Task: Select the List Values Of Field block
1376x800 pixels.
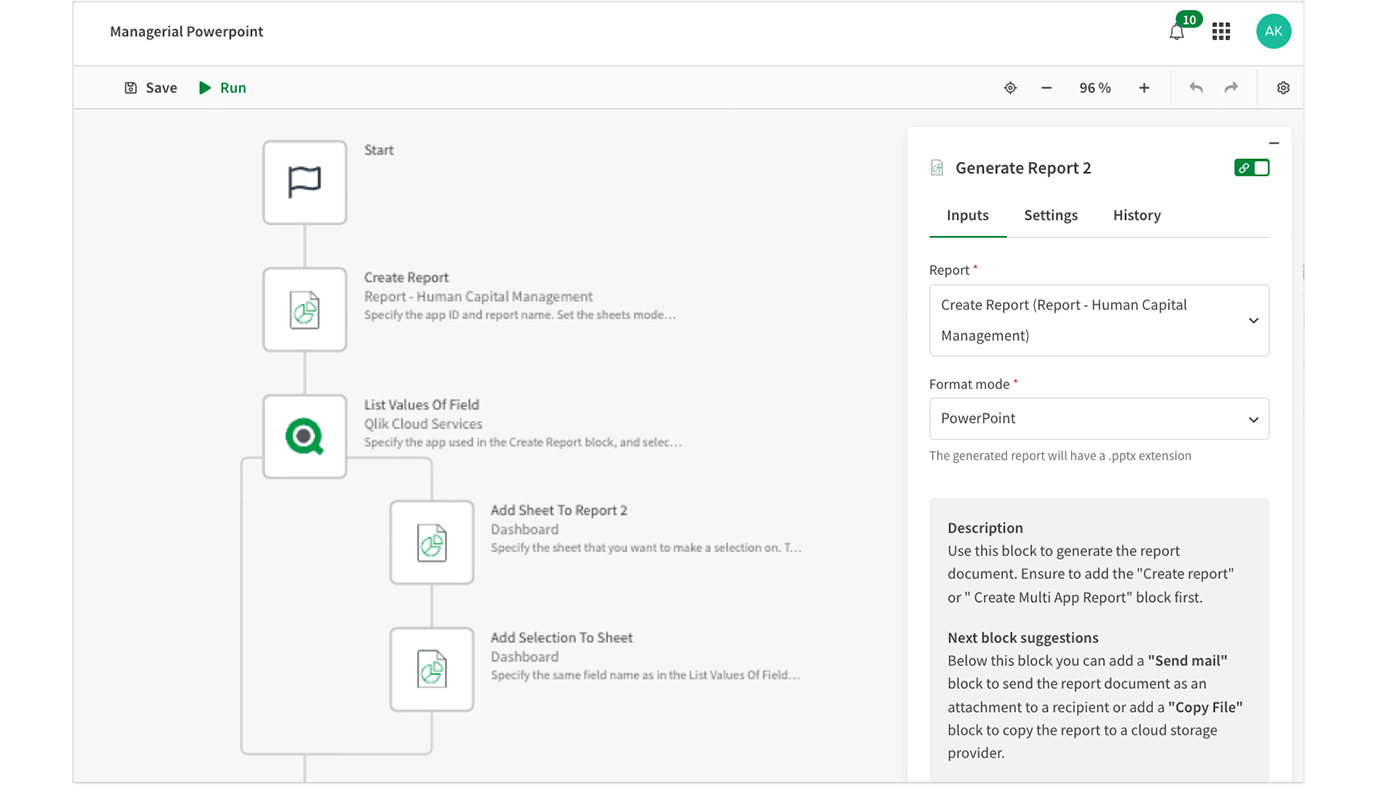Action: coord(305,437)
